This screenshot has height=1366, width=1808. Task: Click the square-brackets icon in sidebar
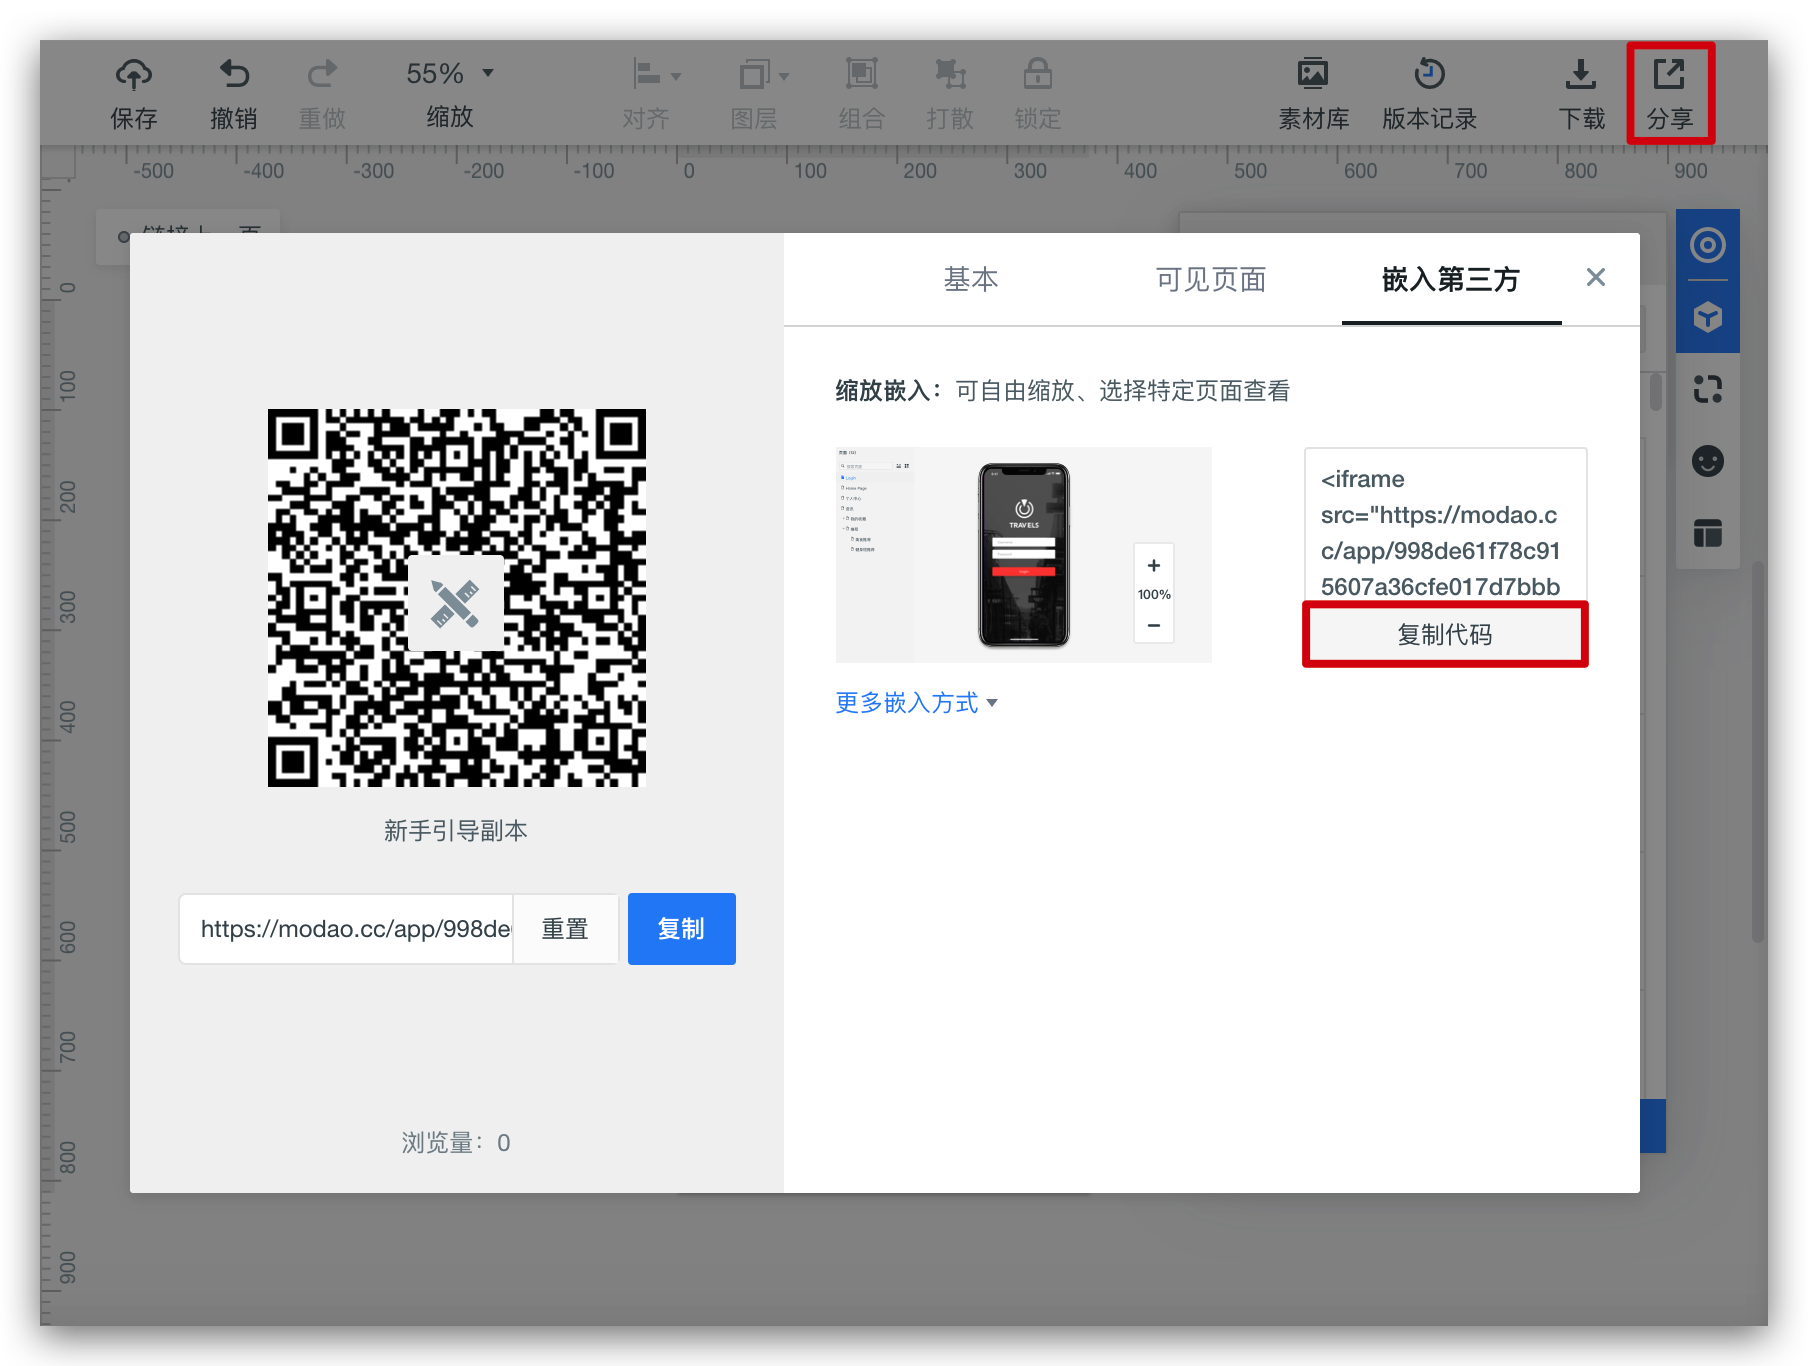(1708, 389)
